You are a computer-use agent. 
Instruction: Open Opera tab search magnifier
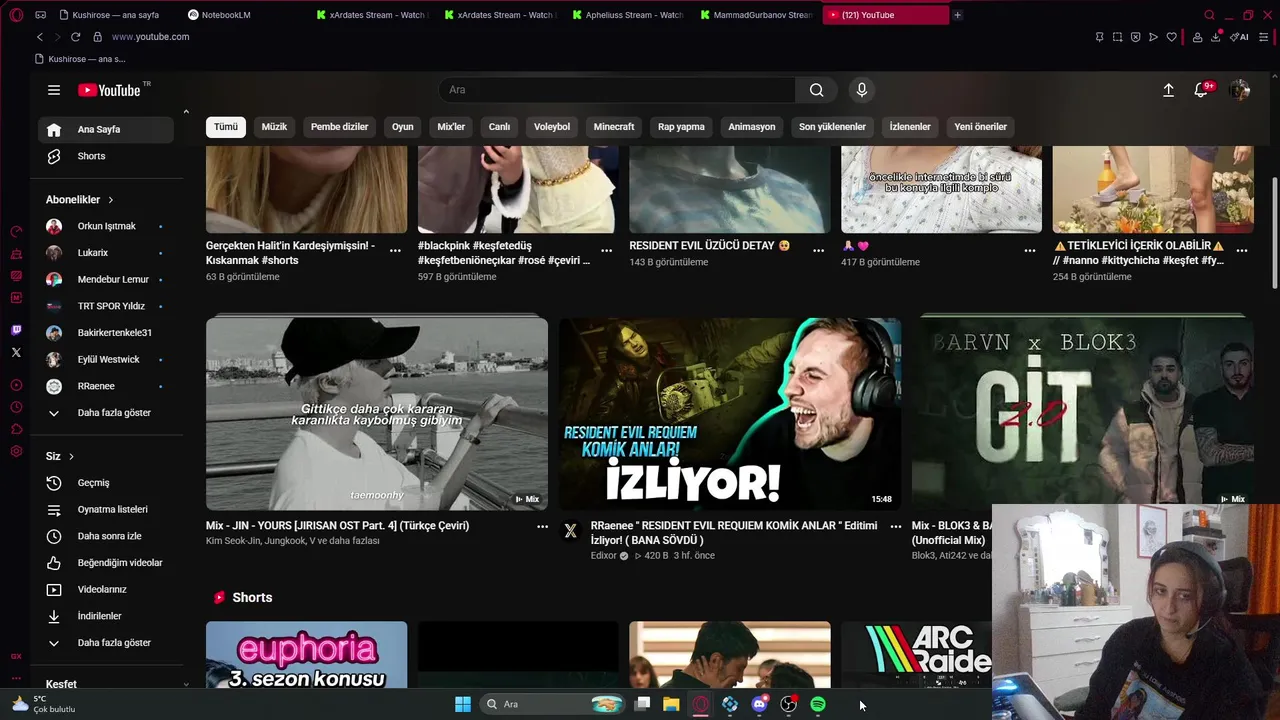pyautogui.click(x=1209, y=15)
